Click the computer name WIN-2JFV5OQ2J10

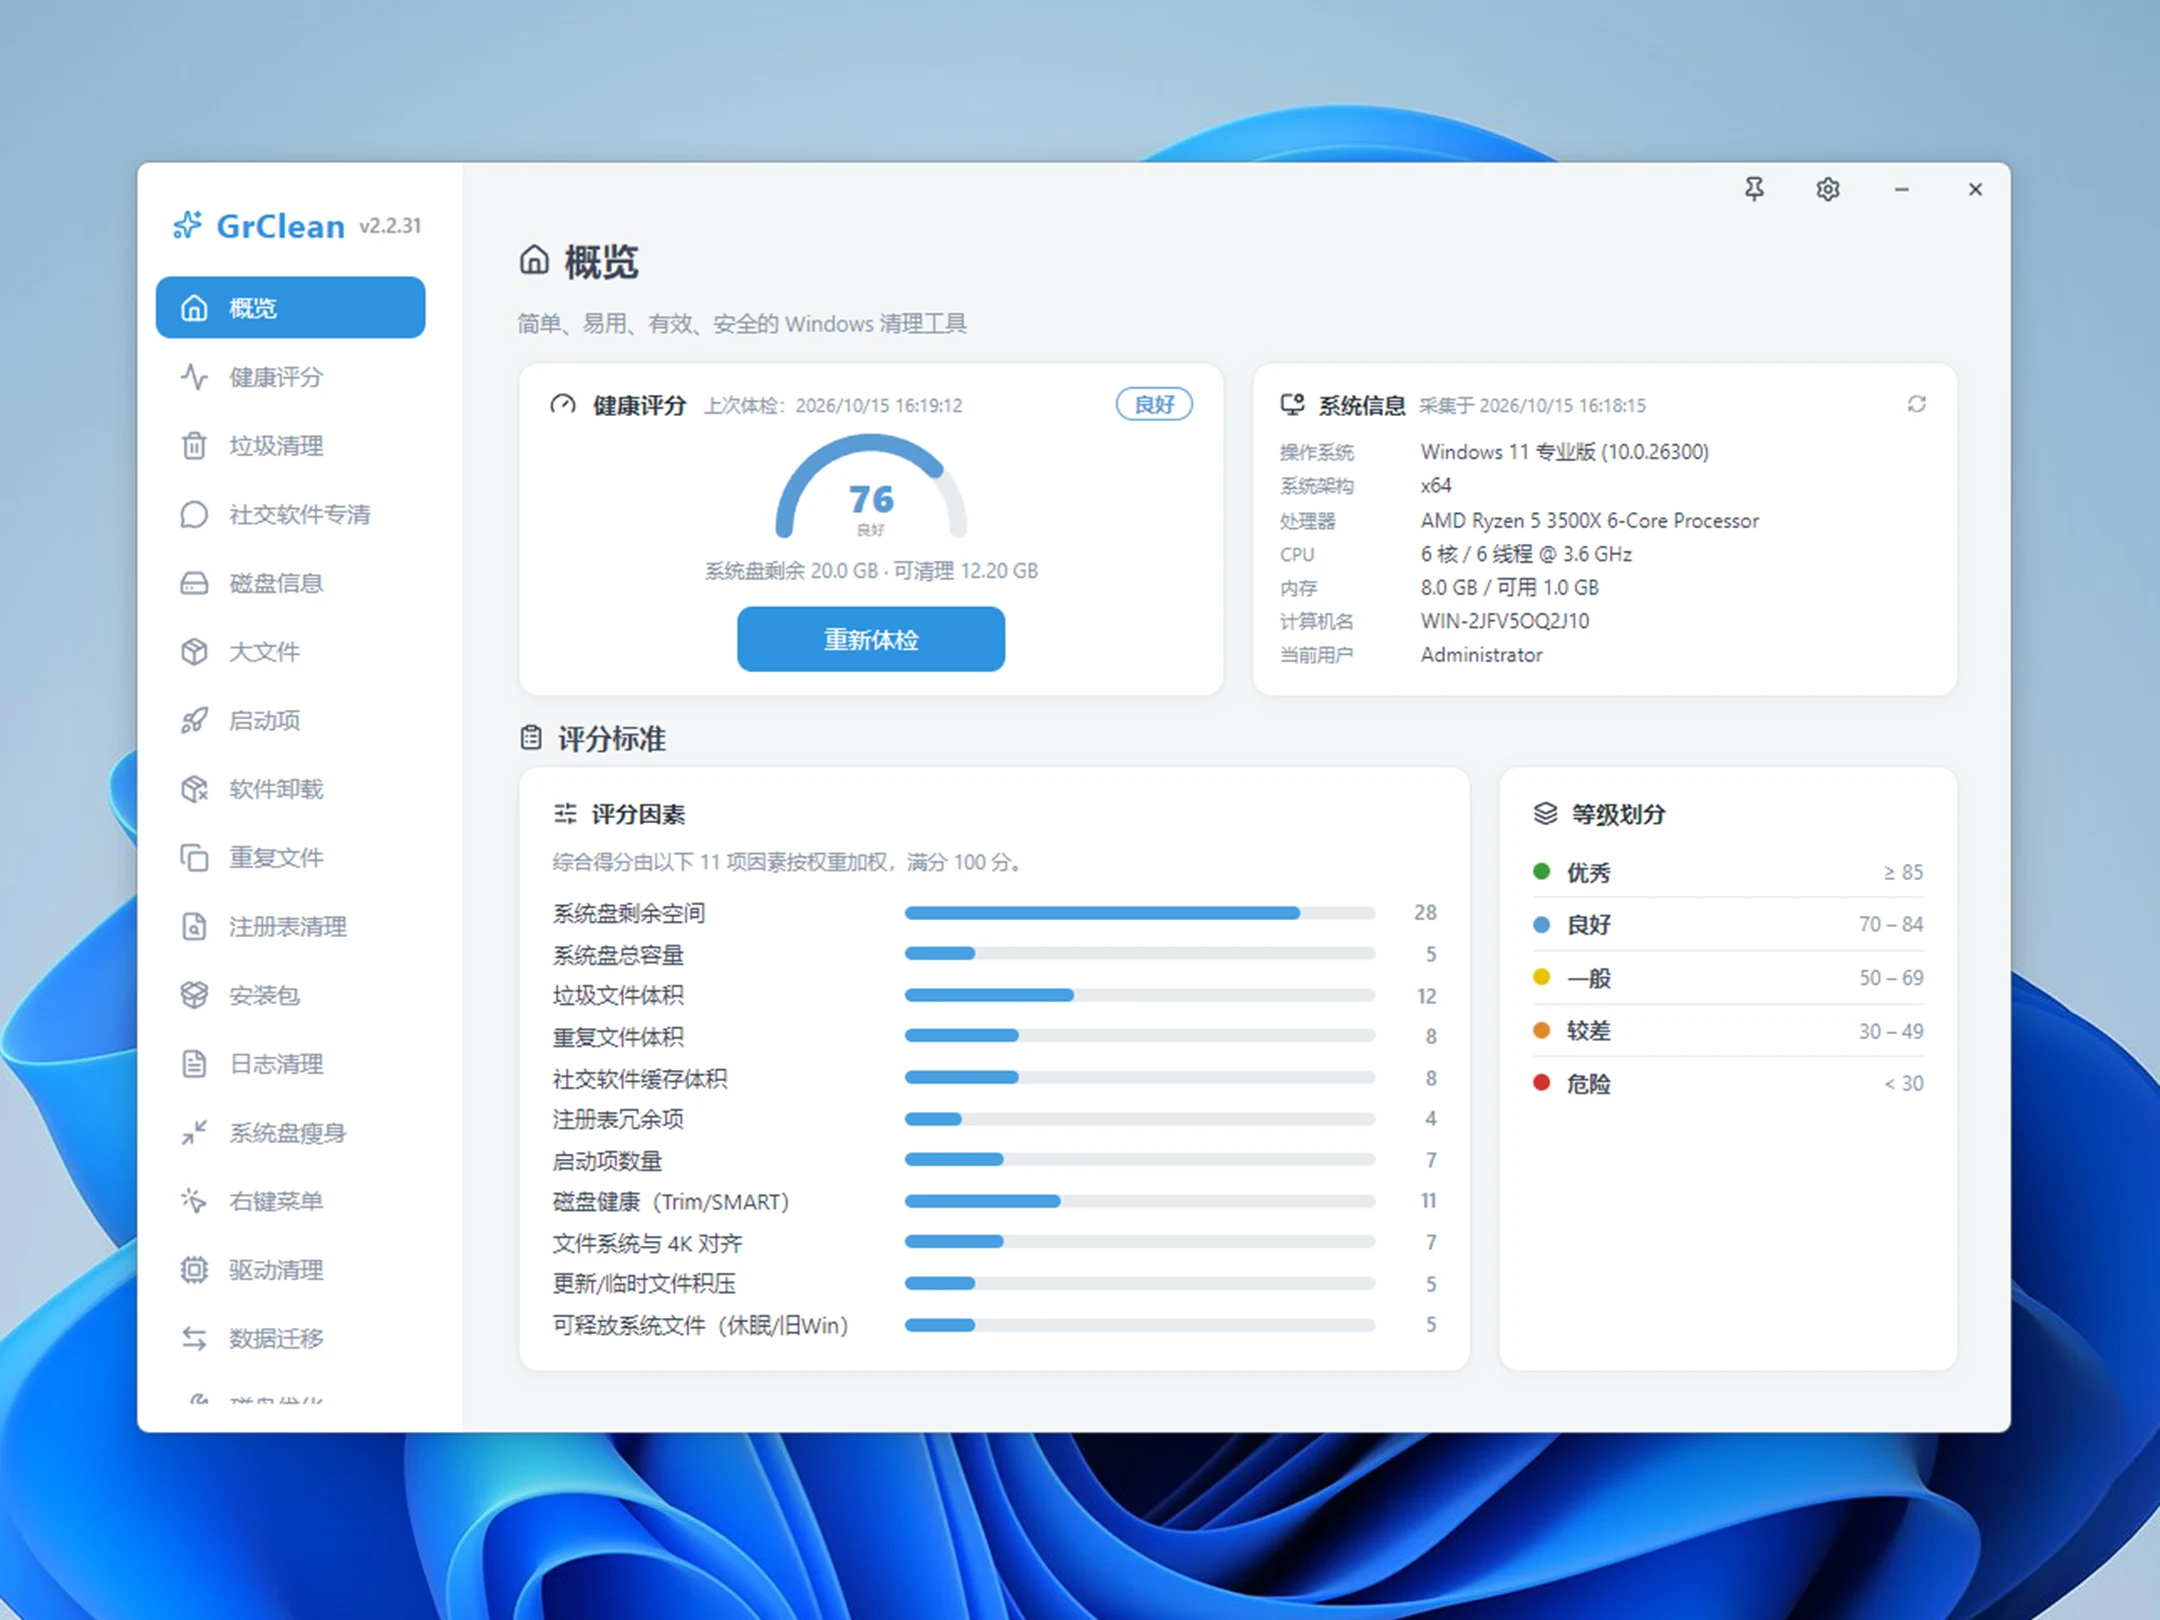(x=1505, y=621)
